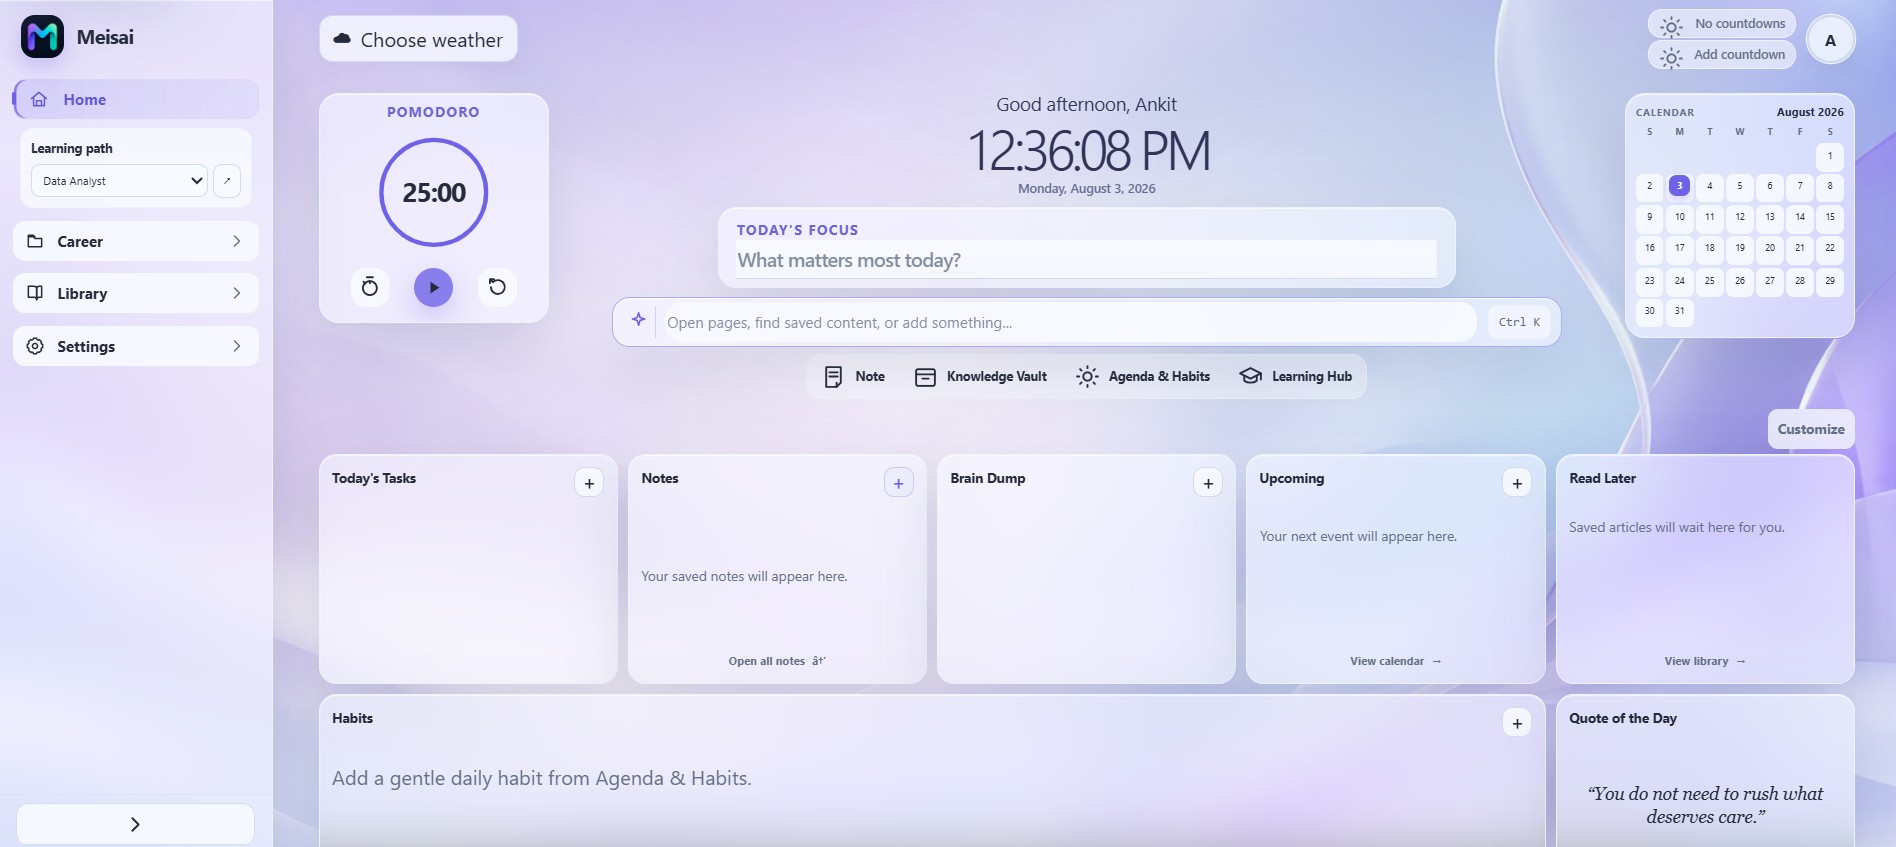The height and width of the screenshot is (847, 1896).
Task: Click the Choose weather button
Action: click(418, 39)
